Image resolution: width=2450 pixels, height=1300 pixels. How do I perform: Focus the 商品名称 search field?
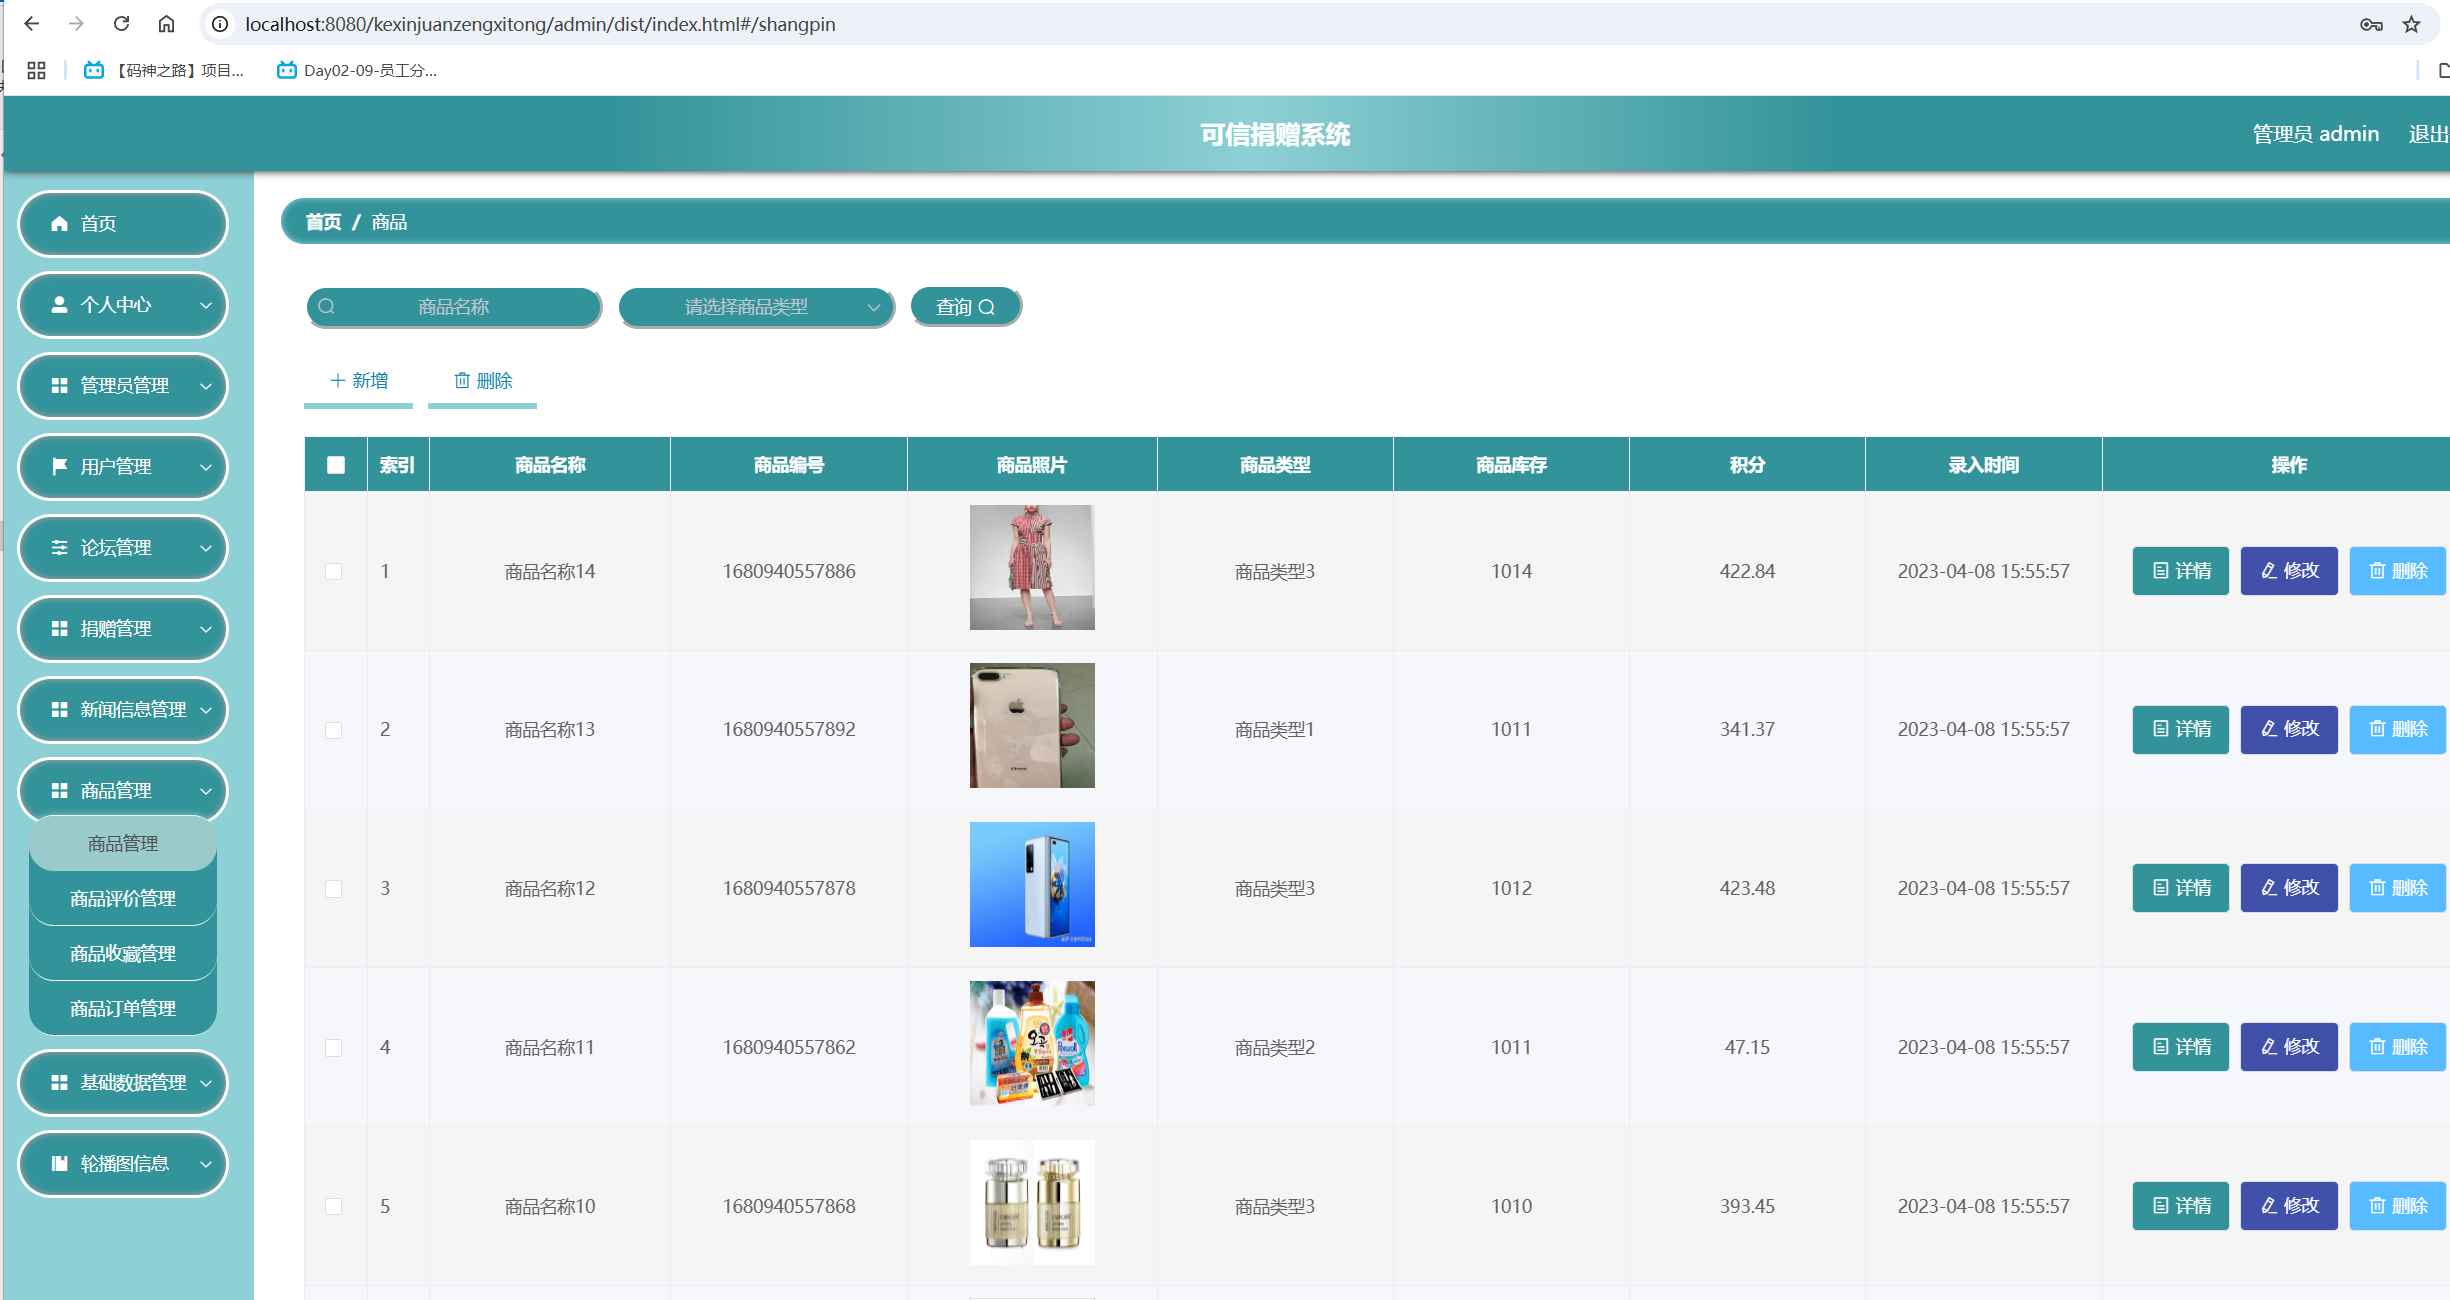click(x=454, y=307)
